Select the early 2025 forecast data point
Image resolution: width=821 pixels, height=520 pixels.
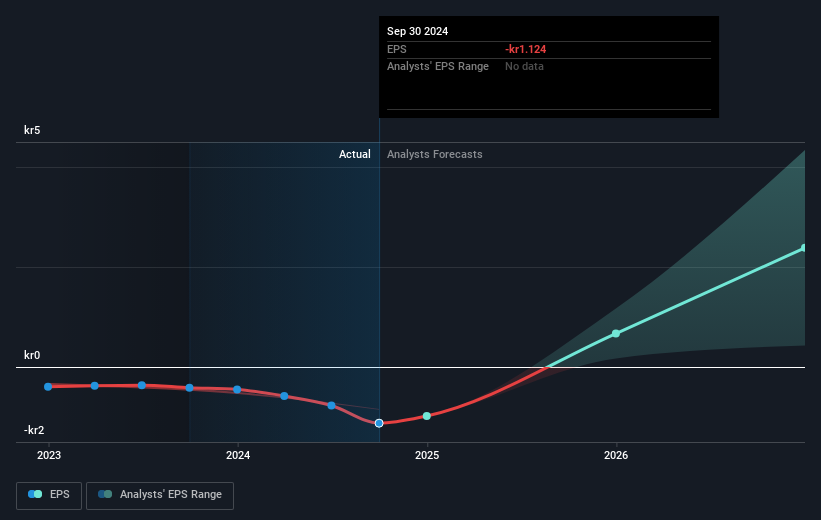point(427,416)
